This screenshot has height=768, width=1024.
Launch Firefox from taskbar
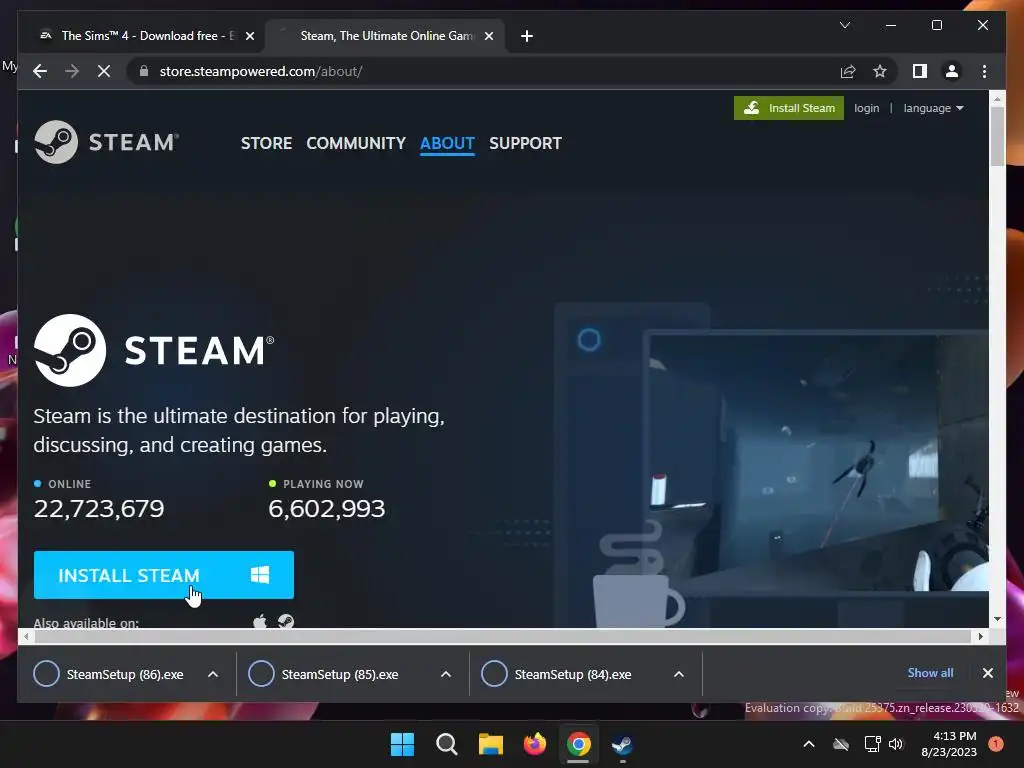tap(535, 744)
